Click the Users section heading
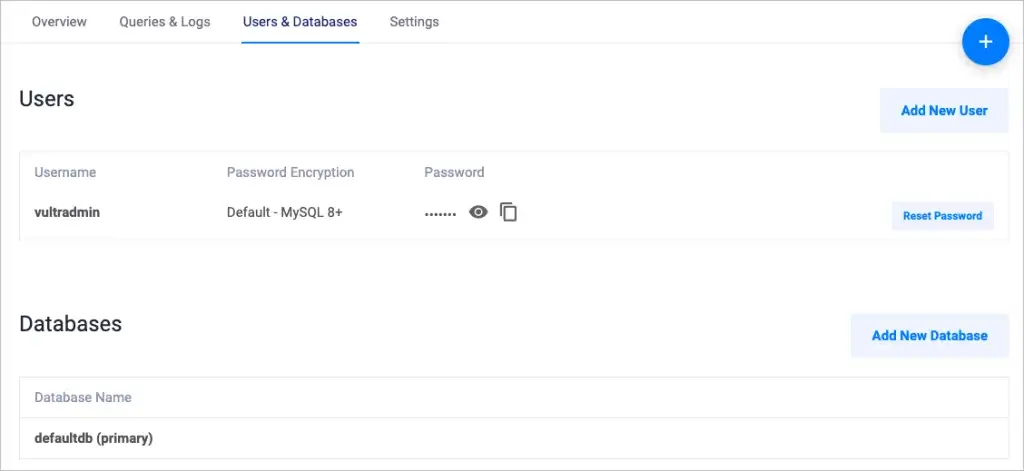 47,99
